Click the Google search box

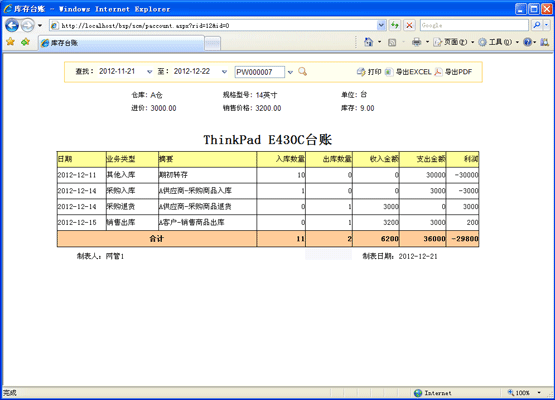coord(474,25)
